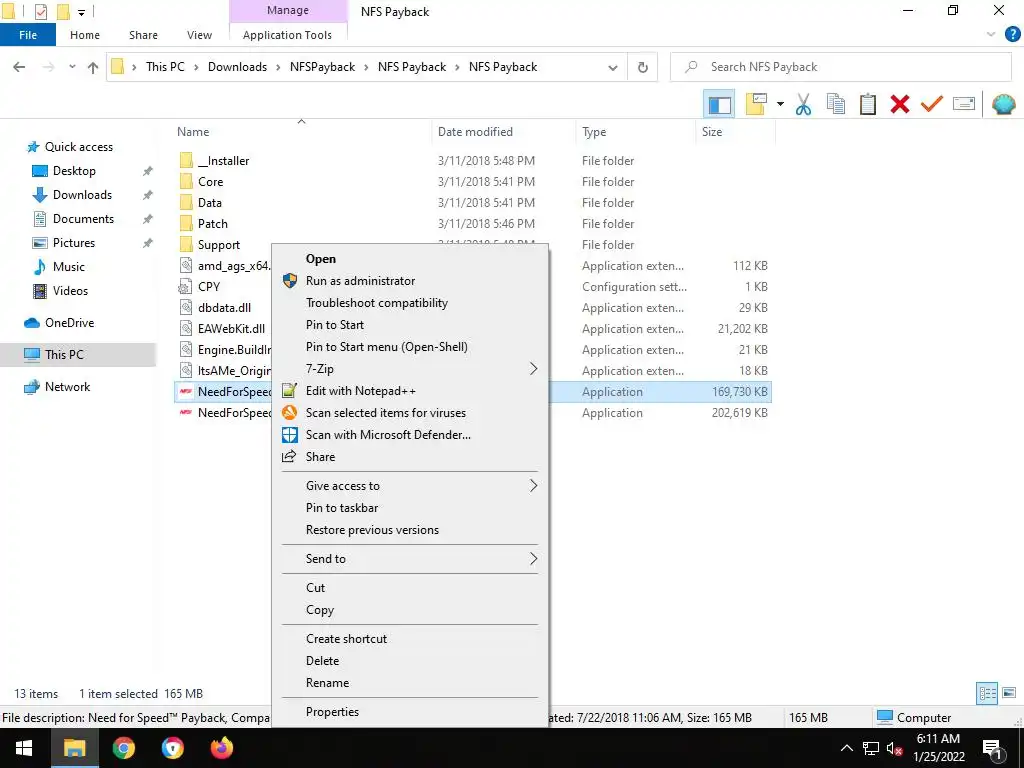Click the NFSPayback breadcrumb segment
This screenshot has height=768, width=1024.
(x=323, y=67)
